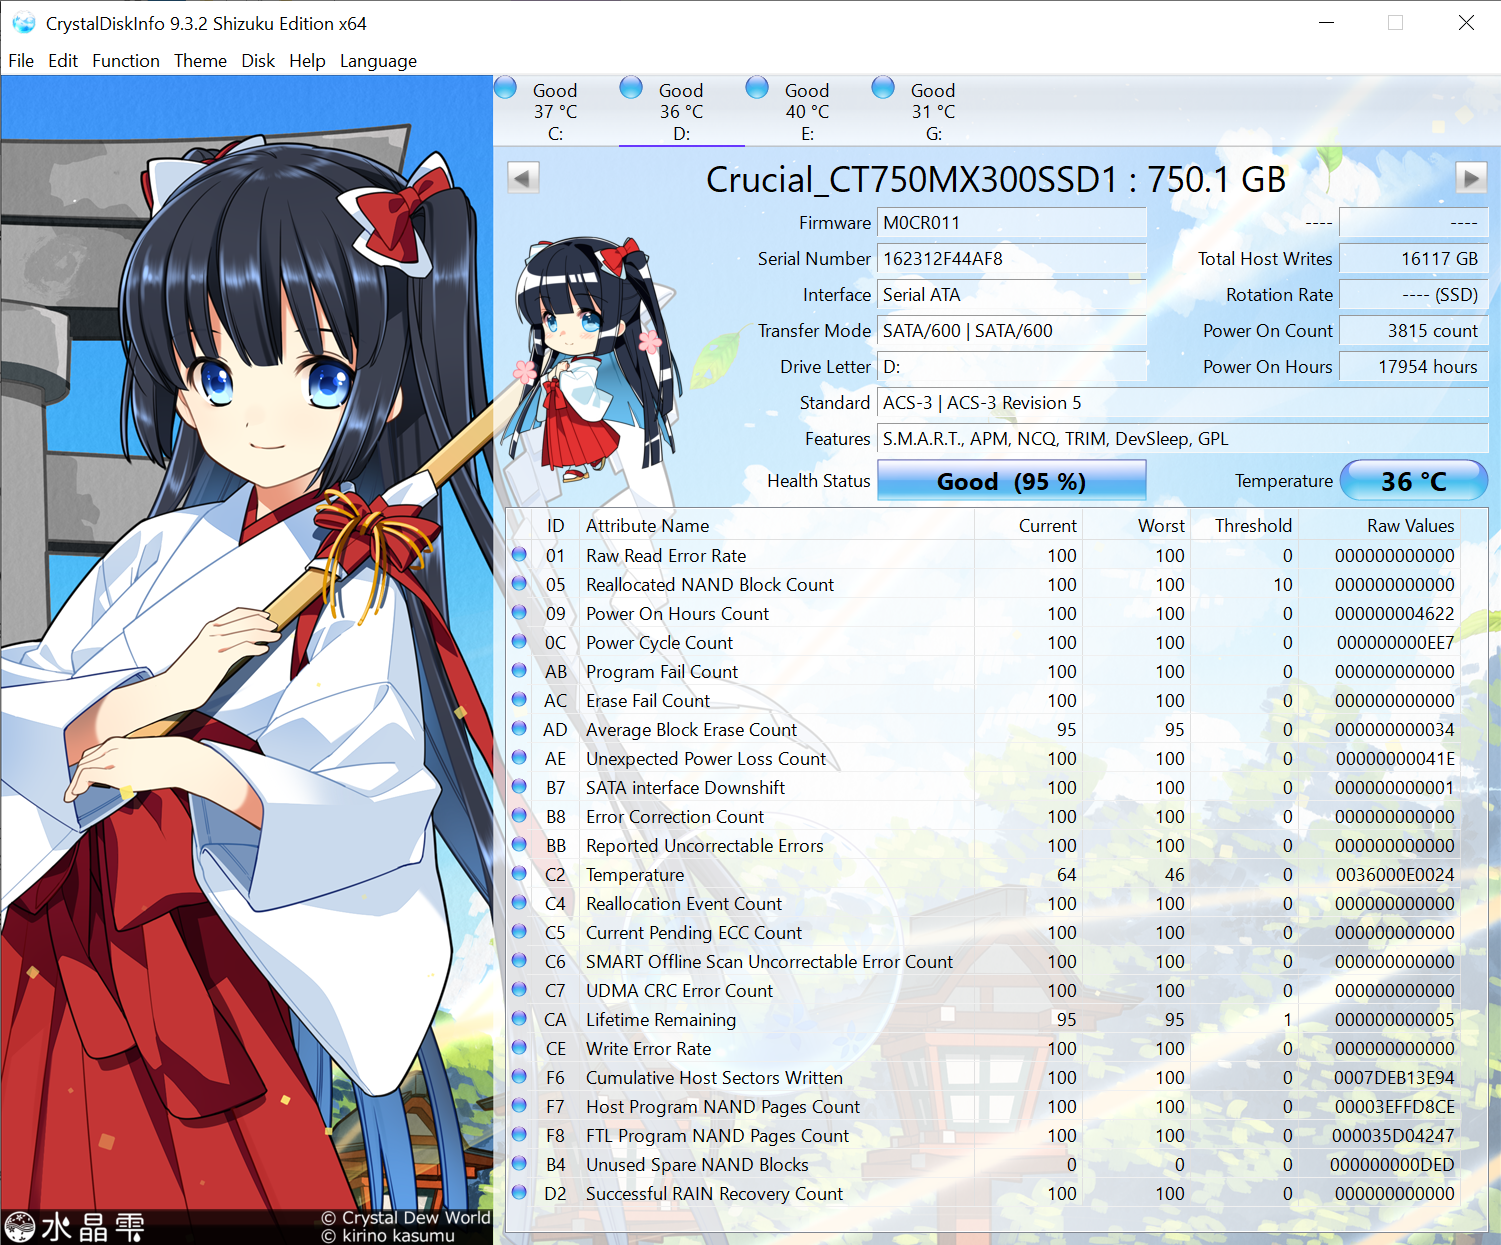The width and height of the screenshot is (1501, 1245).
Task: Click the Good status circle above drive G:
Action: [x=883, y=87]
